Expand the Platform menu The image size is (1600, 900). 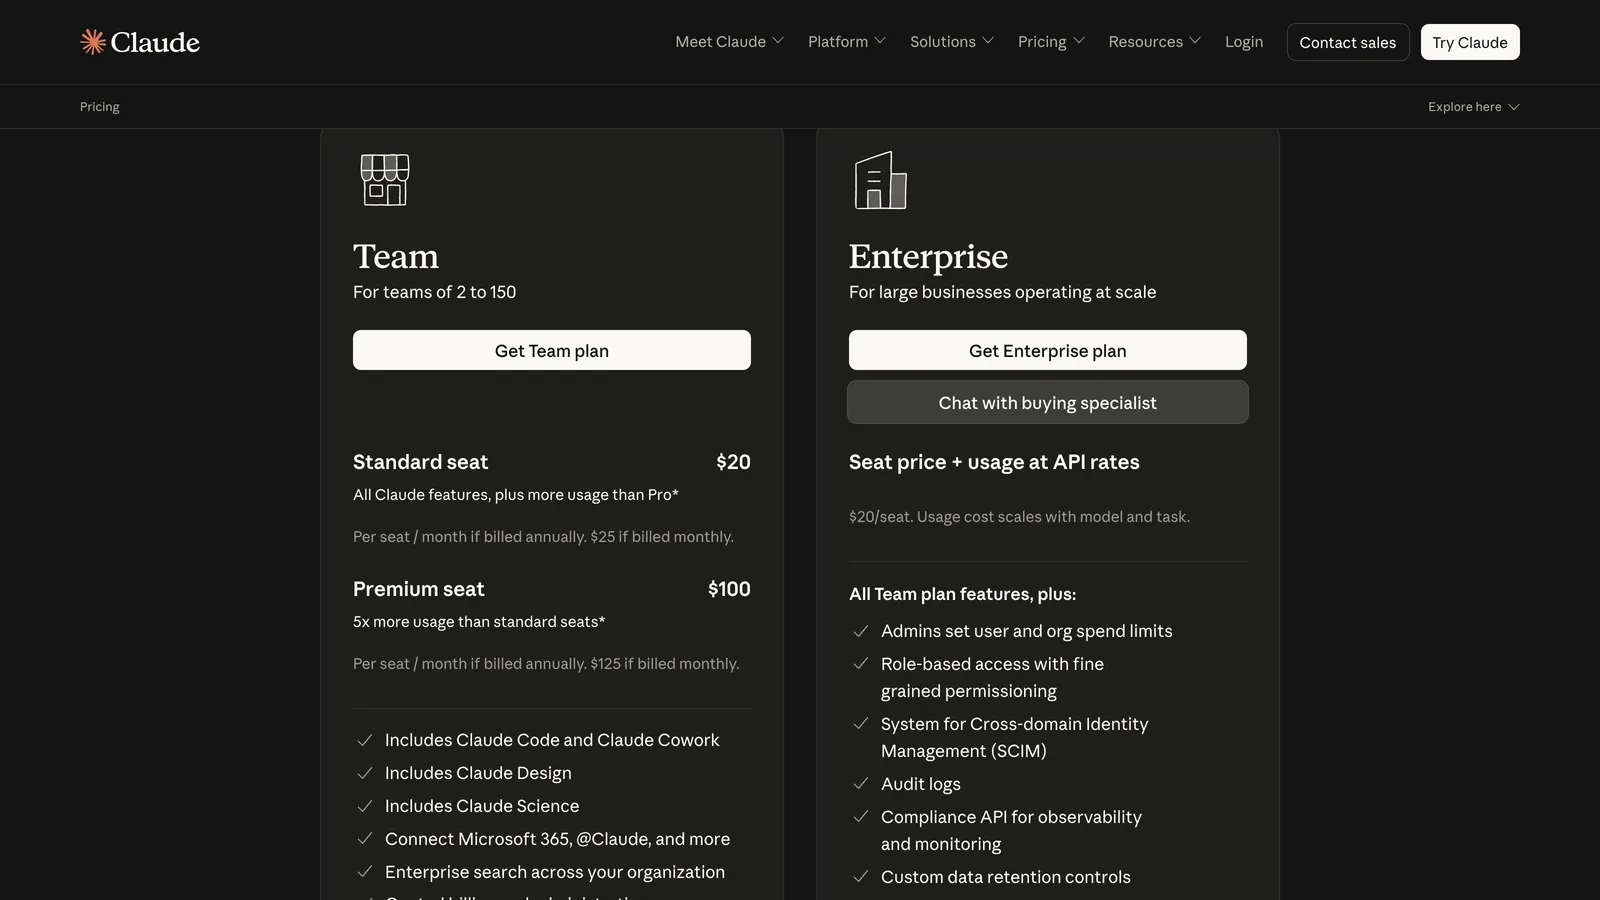tap(846, 42)
